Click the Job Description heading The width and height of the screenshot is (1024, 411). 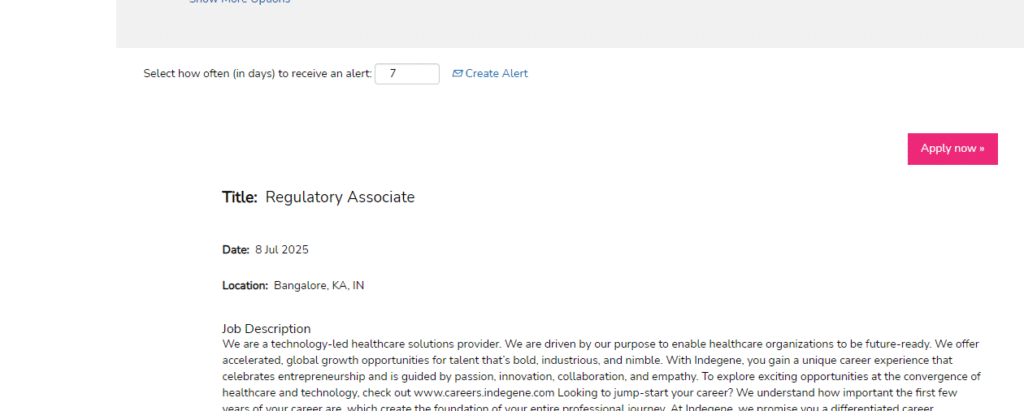[x=266, y=329]
